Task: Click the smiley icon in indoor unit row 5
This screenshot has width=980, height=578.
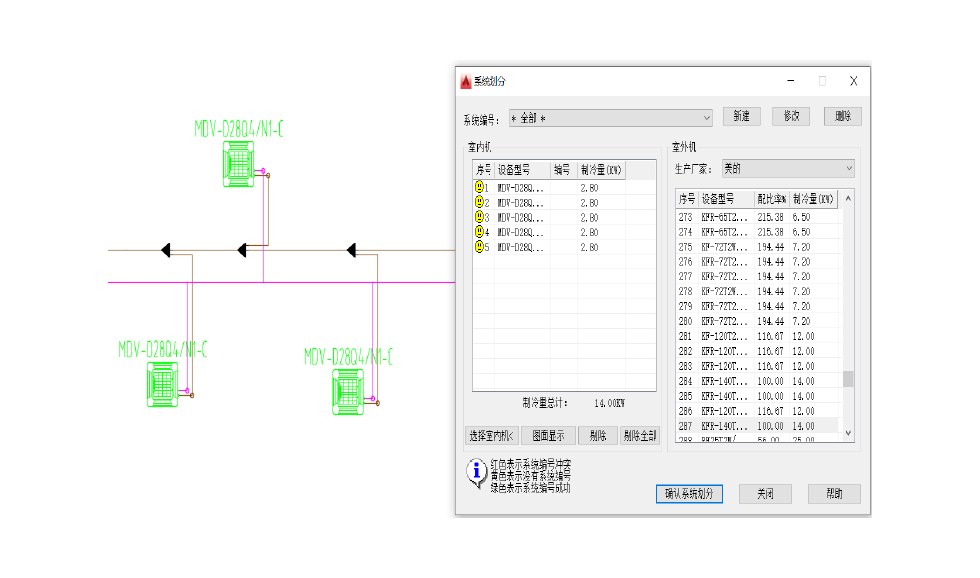Action: tap(479, 247)
